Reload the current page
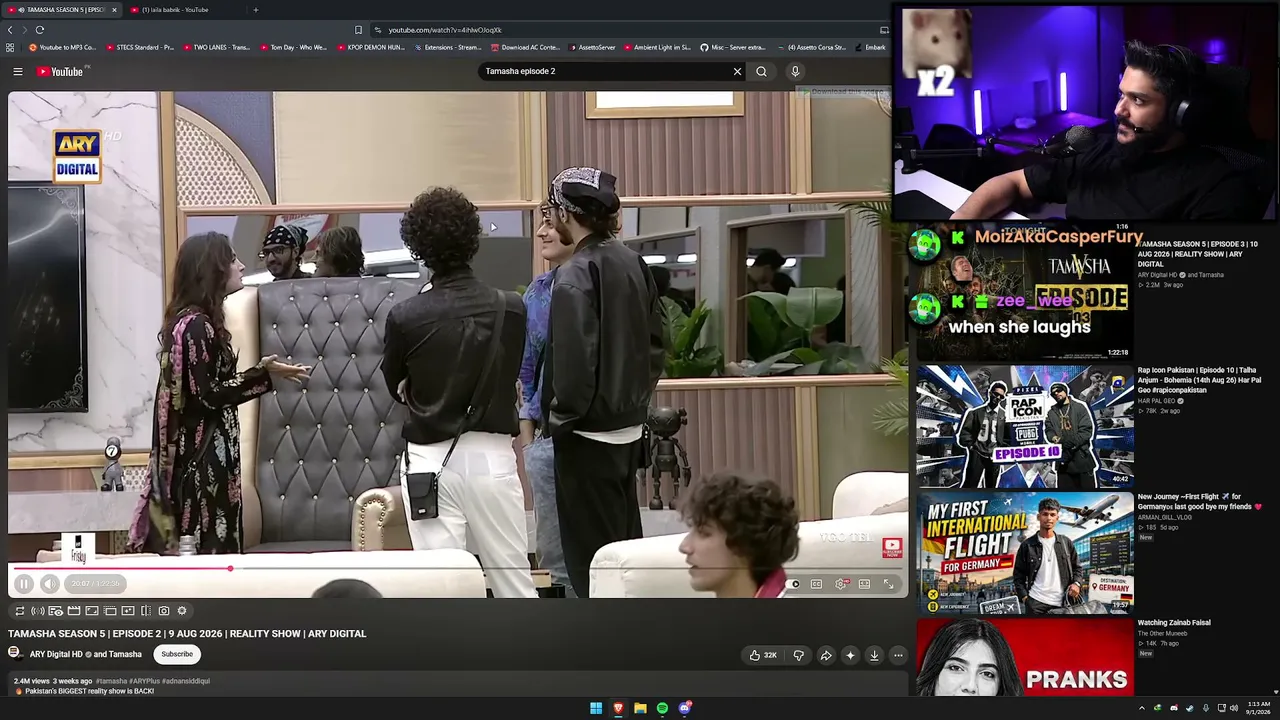Screen dimensions: 1280x720 click(x=40, y=30)
